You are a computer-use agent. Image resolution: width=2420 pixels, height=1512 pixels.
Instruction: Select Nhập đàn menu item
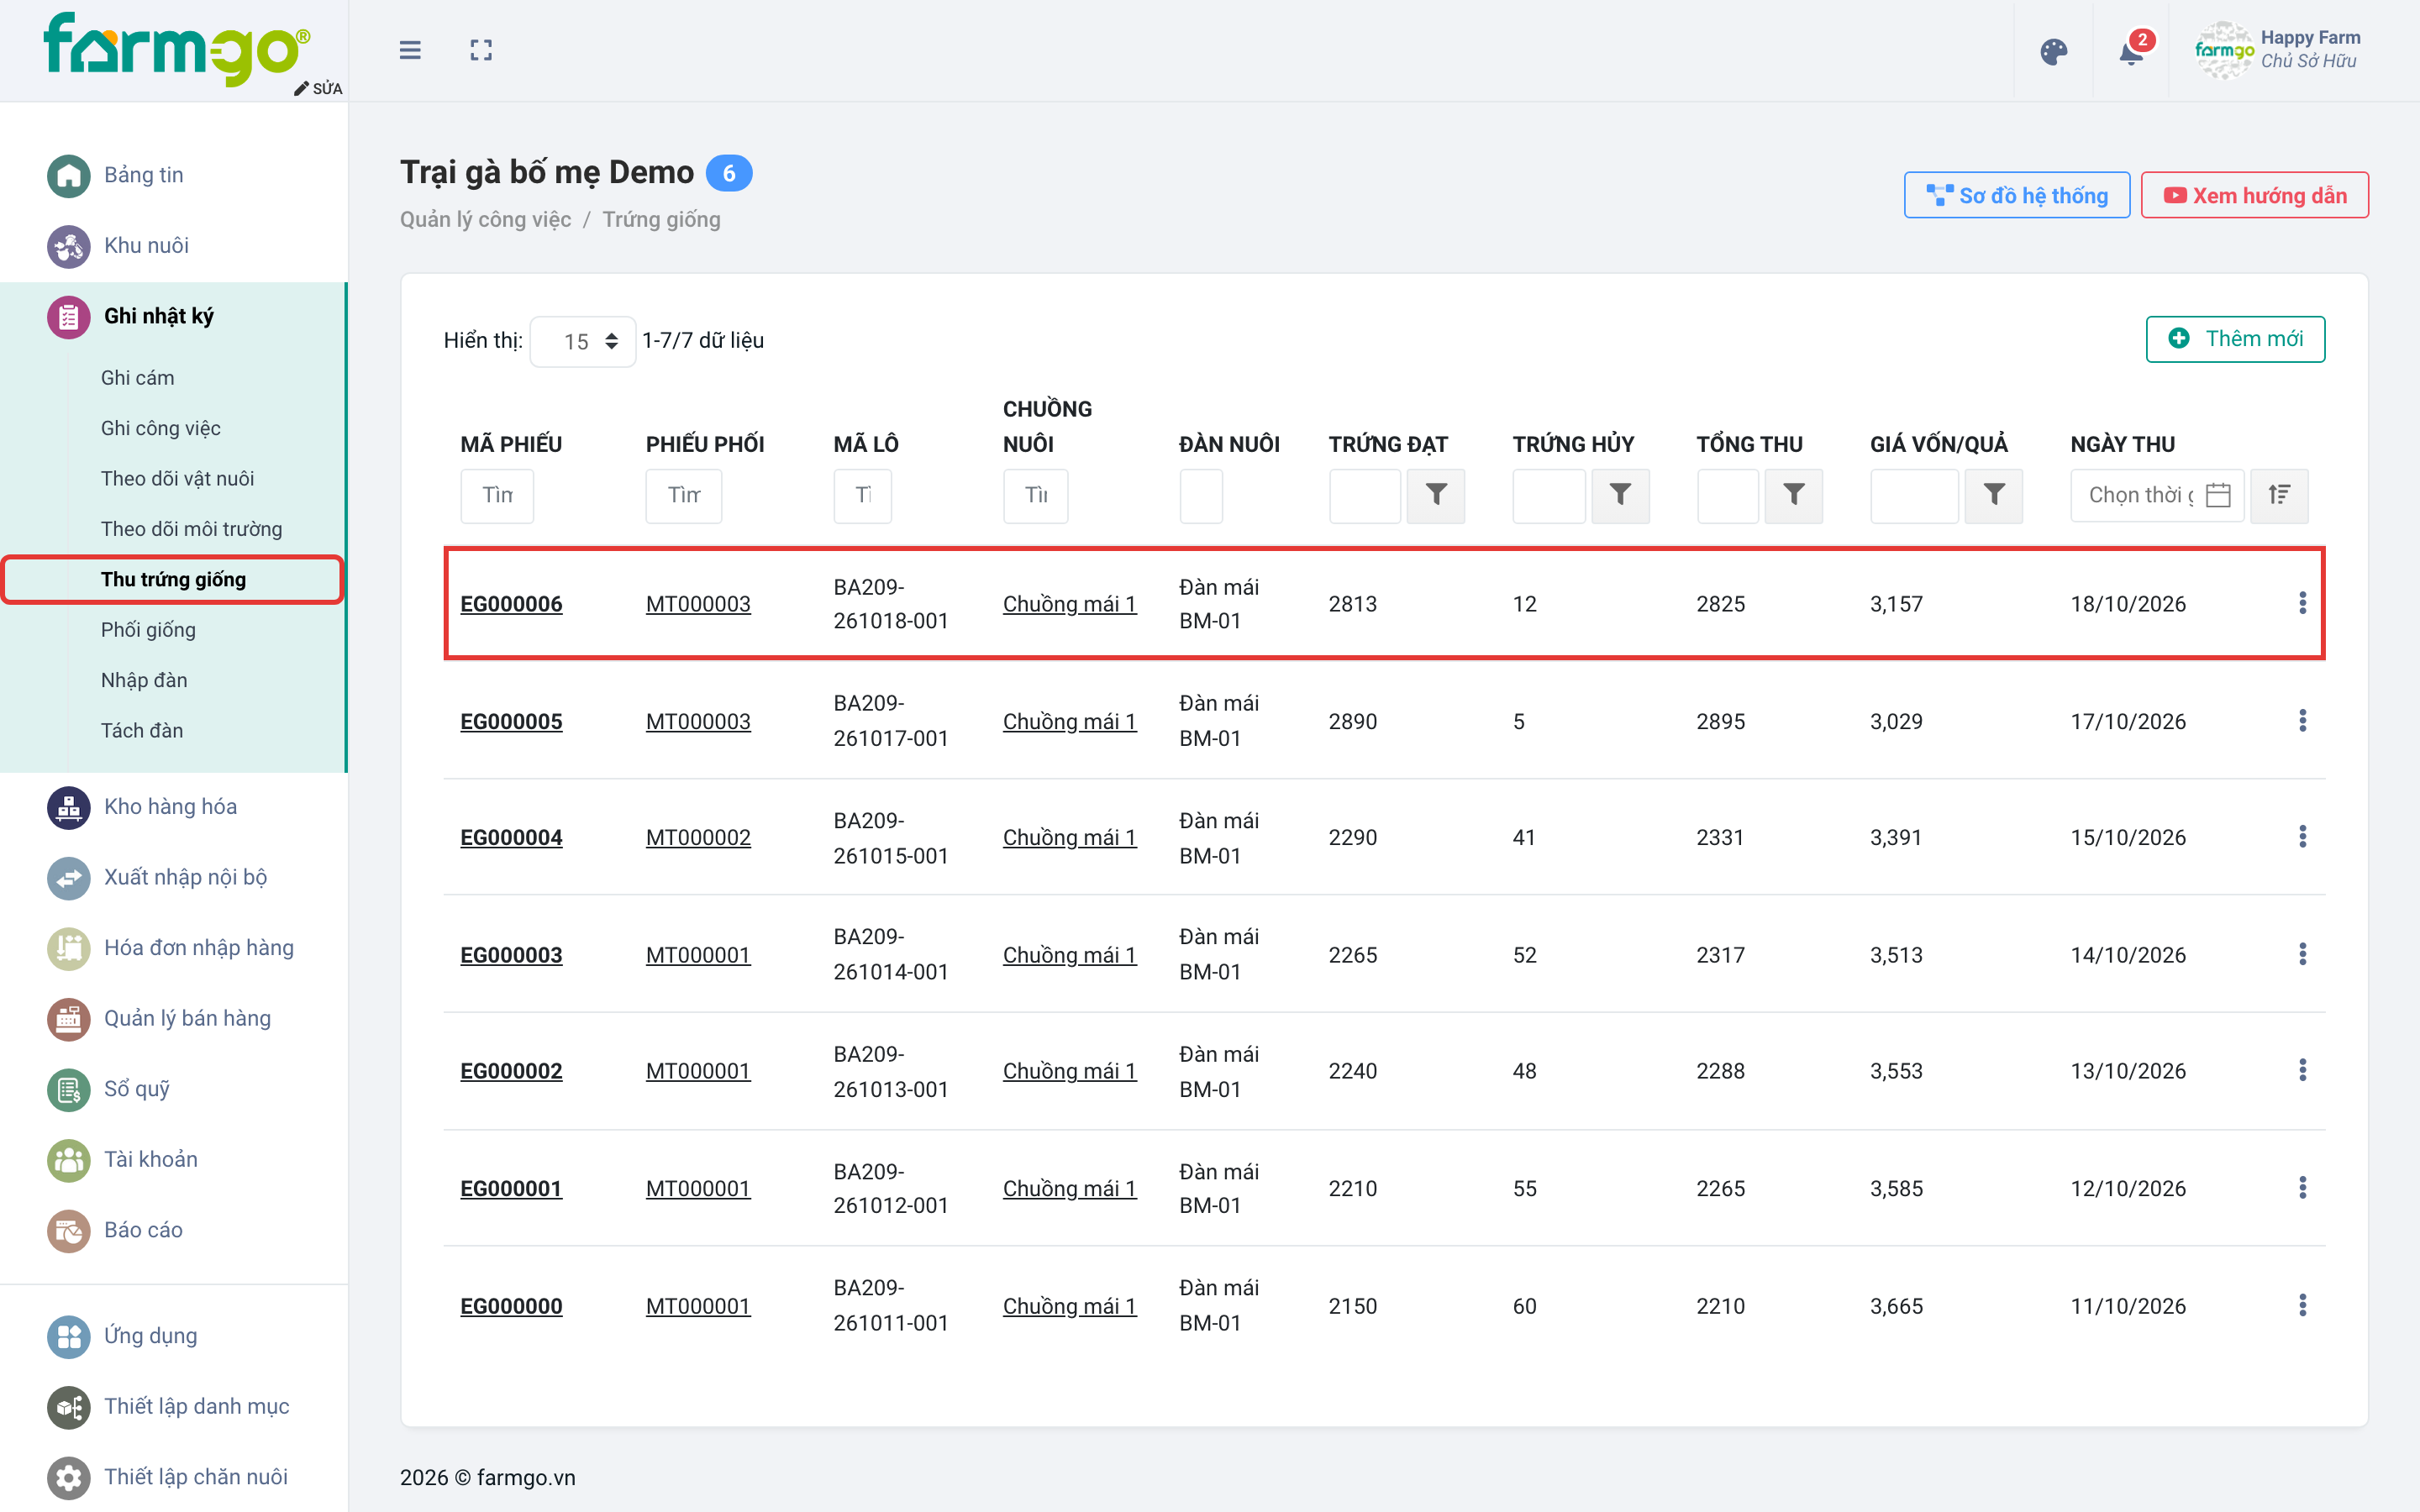144,680
